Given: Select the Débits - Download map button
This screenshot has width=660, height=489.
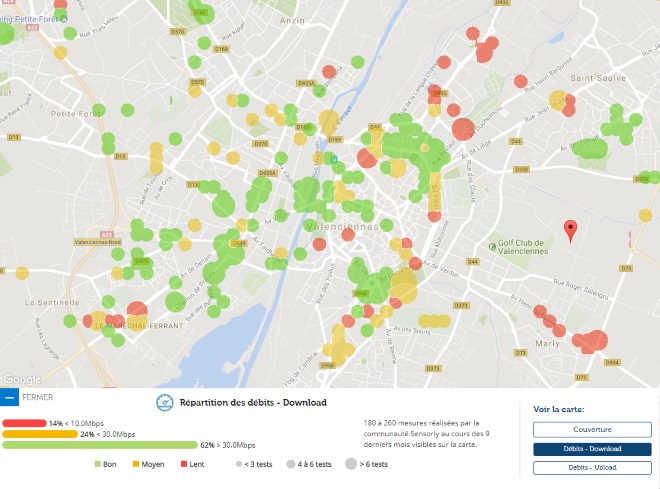Looking at the screenshot, I should 592,449.
